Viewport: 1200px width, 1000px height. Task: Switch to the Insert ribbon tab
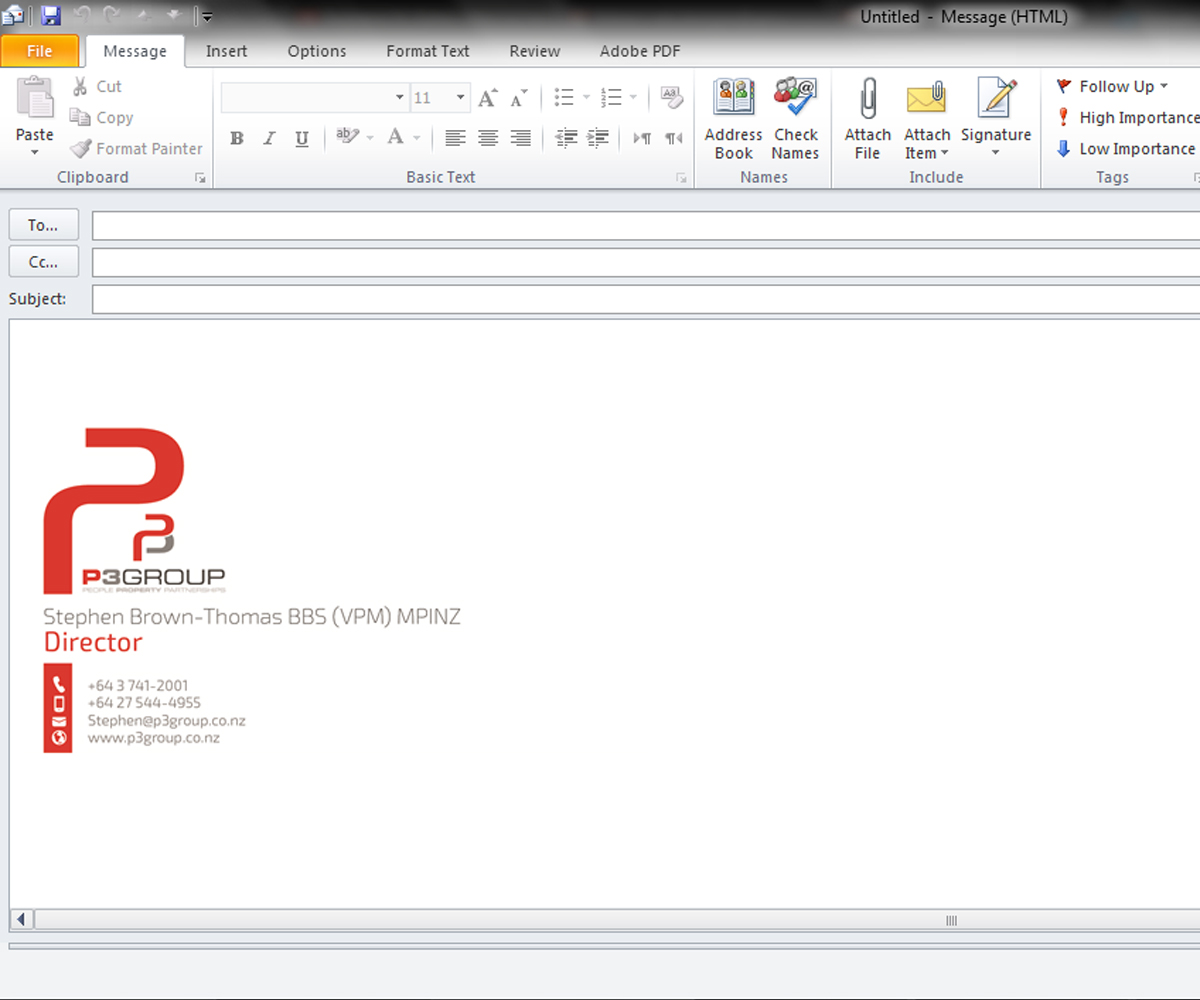(226, 51)
